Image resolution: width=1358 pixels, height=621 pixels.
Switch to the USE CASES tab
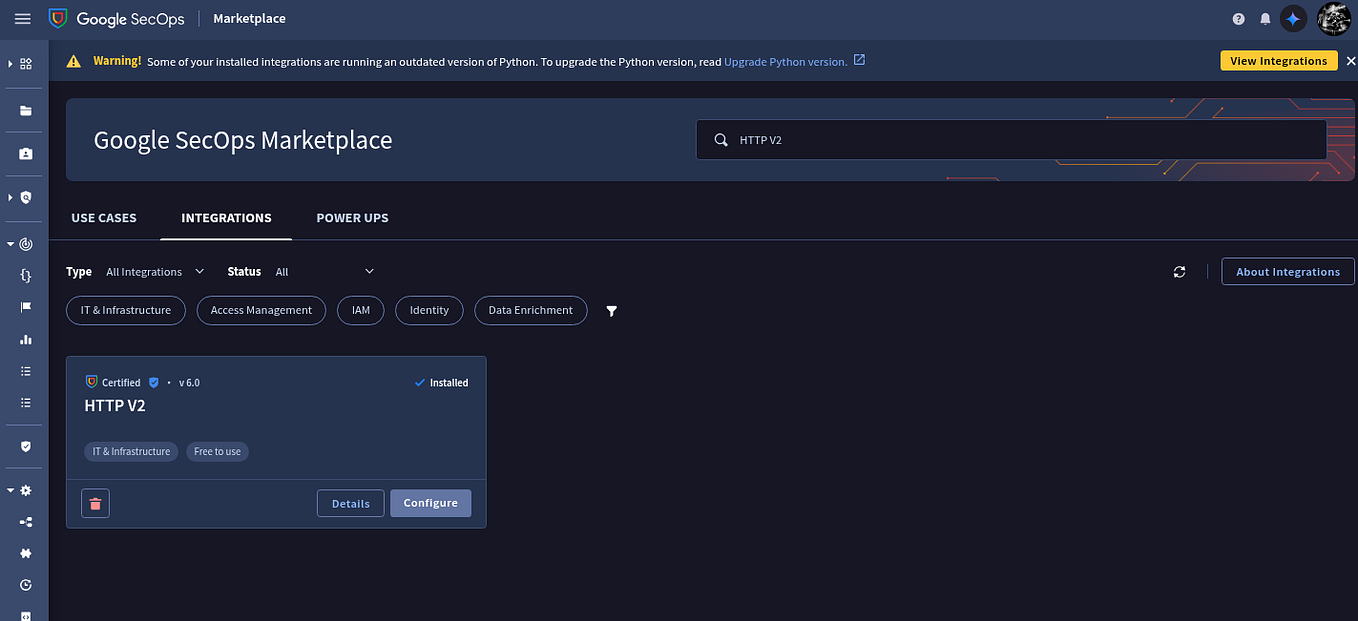click(104, 217)
